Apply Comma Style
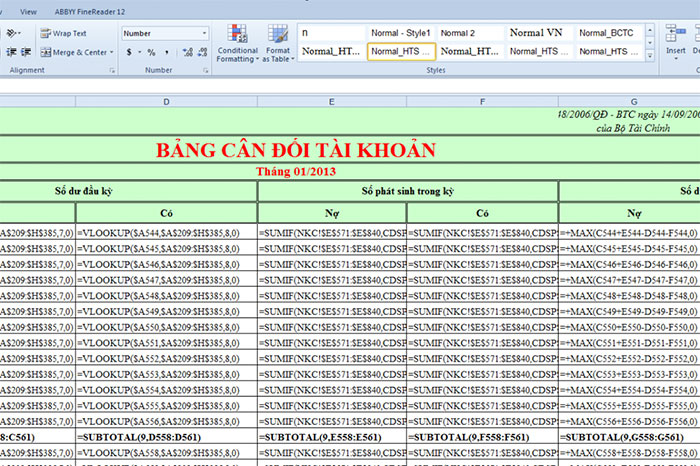Screen dimensions: 700x466 tap(167, 52)
